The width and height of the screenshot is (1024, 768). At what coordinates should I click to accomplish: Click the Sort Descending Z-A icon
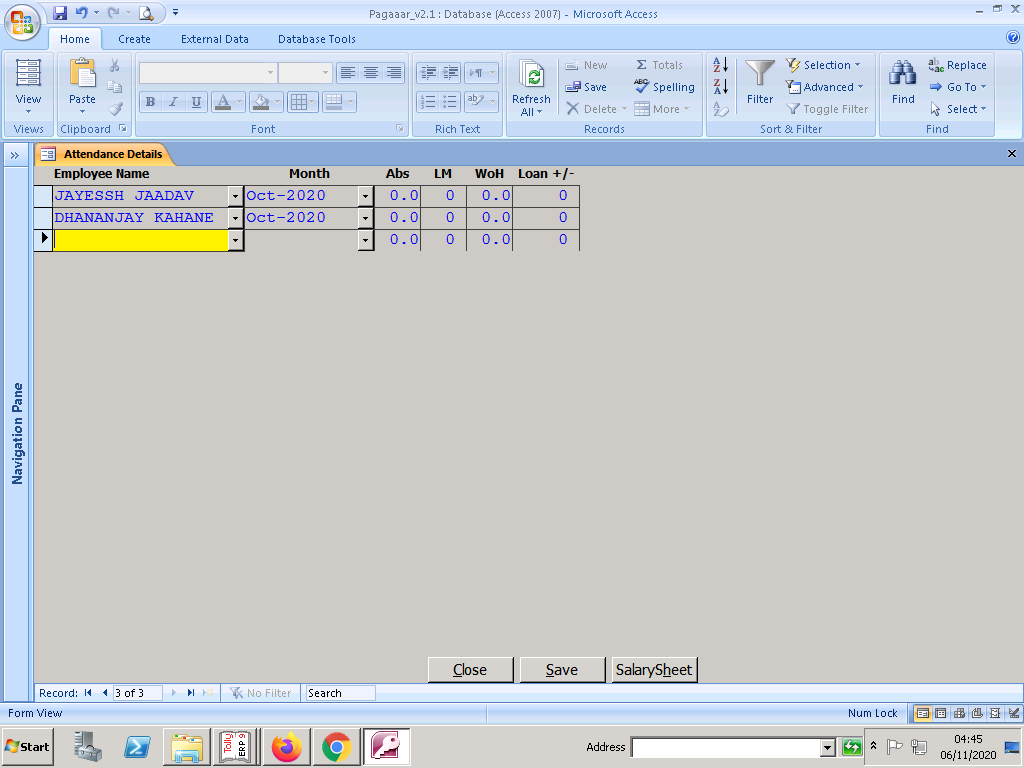(x=720, y=86)
